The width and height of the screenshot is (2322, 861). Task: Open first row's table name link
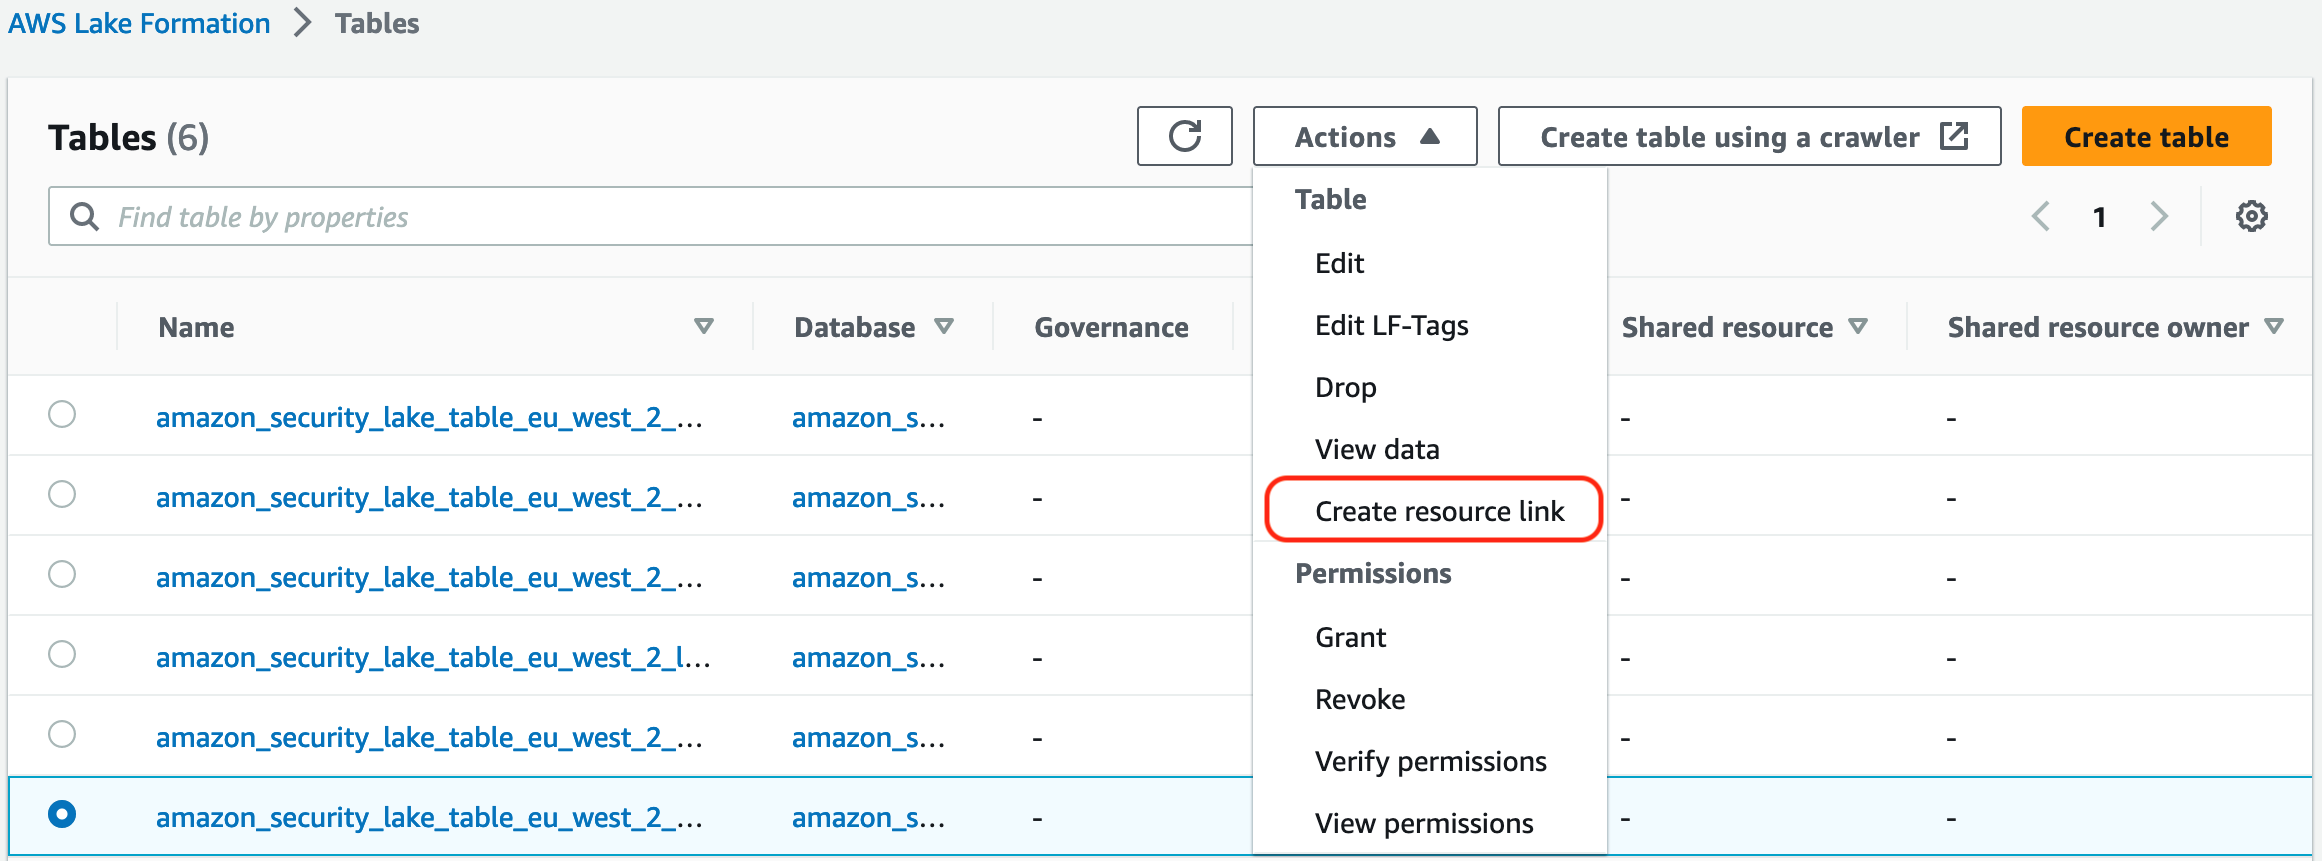429,417
